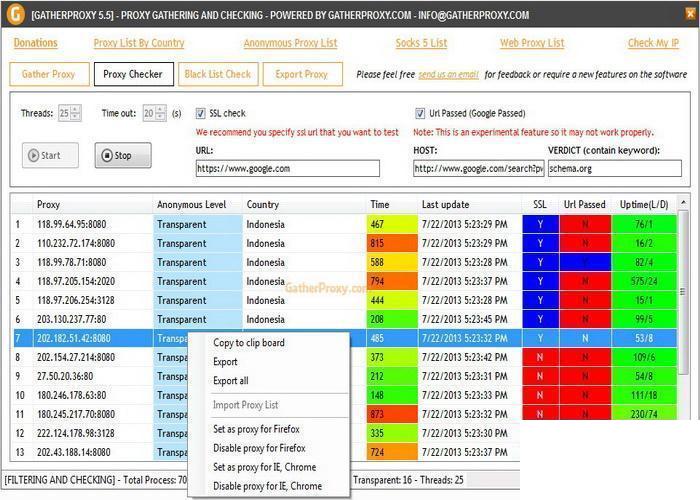Select proxy 118.99.64.95:8080
This screenshot has height=500, width=700.
[72, 224]
